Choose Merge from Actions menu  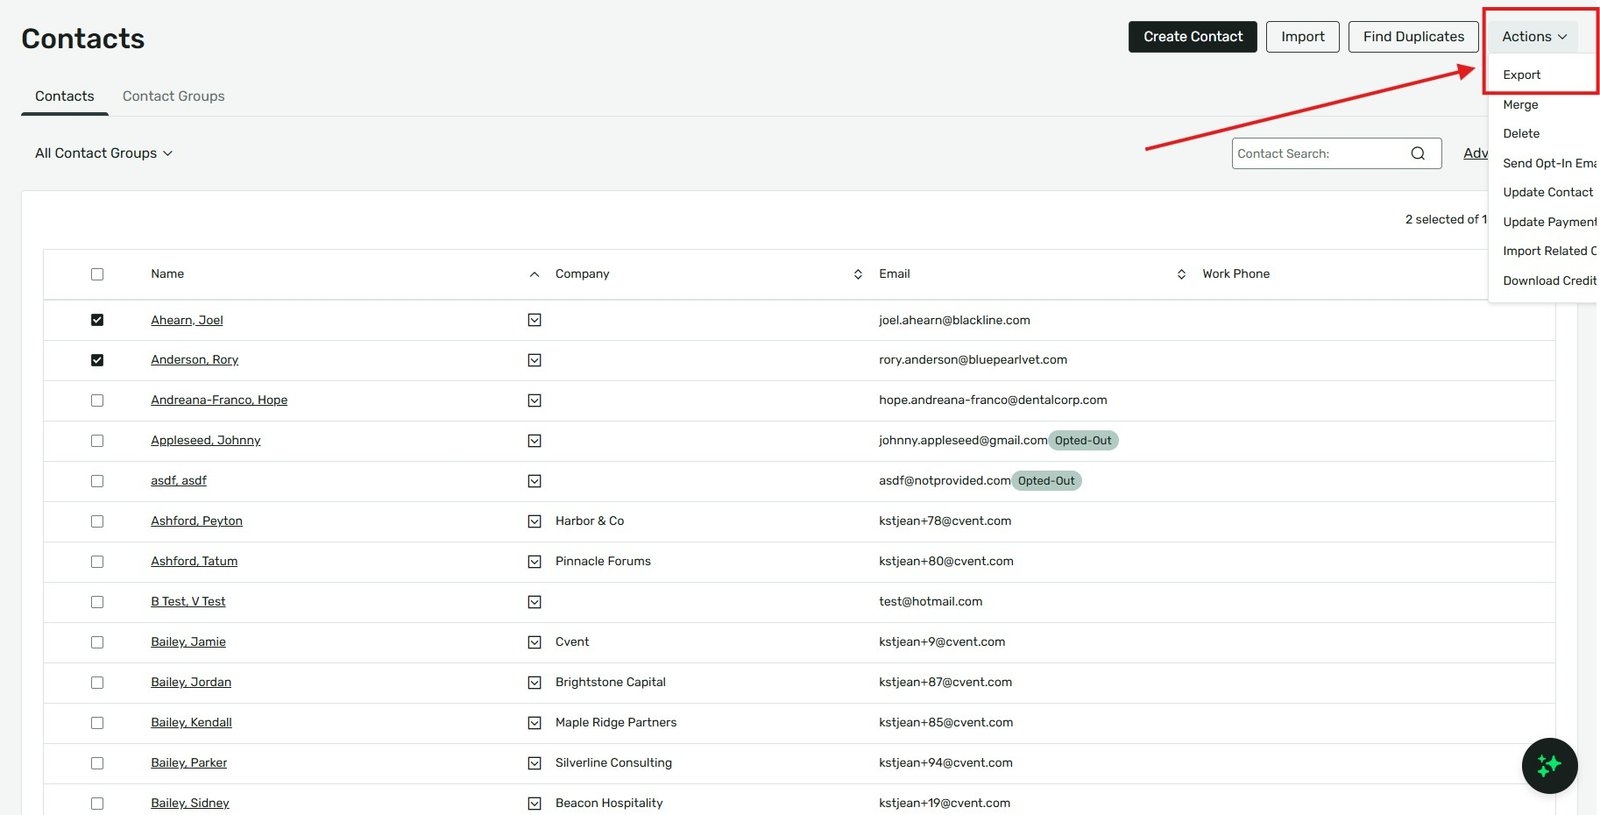pyautogui.click(x=1520, y=105)
